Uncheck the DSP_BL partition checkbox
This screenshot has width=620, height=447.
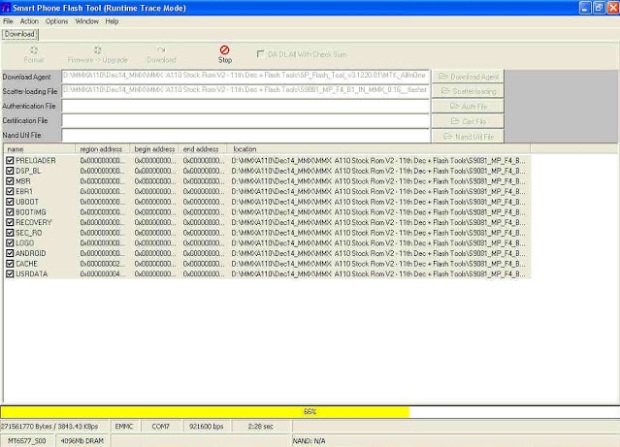click(x=10, y=170)
